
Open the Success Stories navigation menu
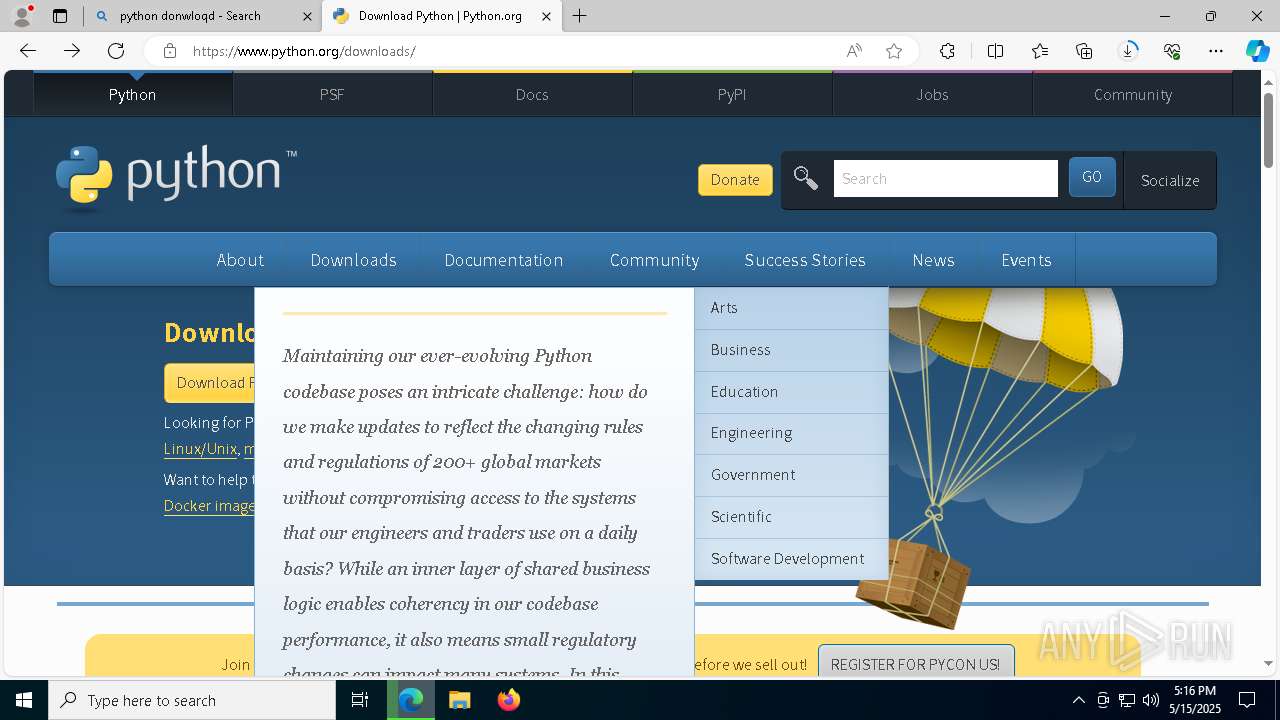805,260
